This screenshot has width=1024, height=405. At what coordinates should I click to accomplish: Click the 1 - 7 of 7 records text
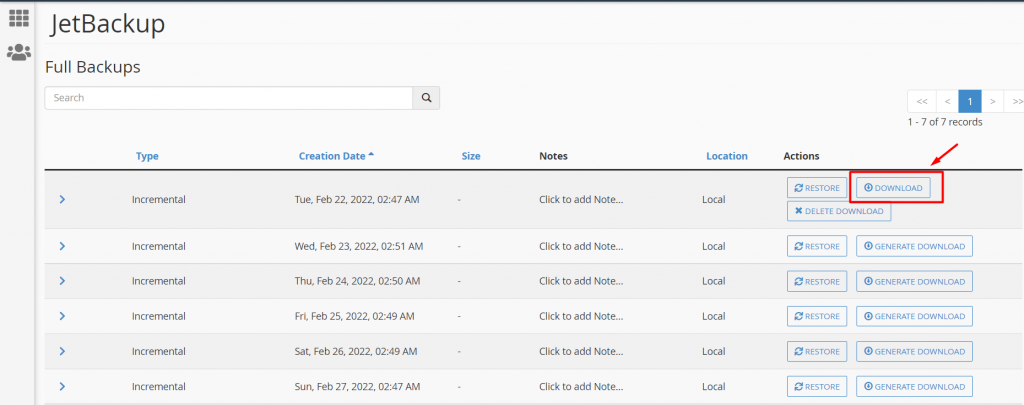tap(944, 122)
